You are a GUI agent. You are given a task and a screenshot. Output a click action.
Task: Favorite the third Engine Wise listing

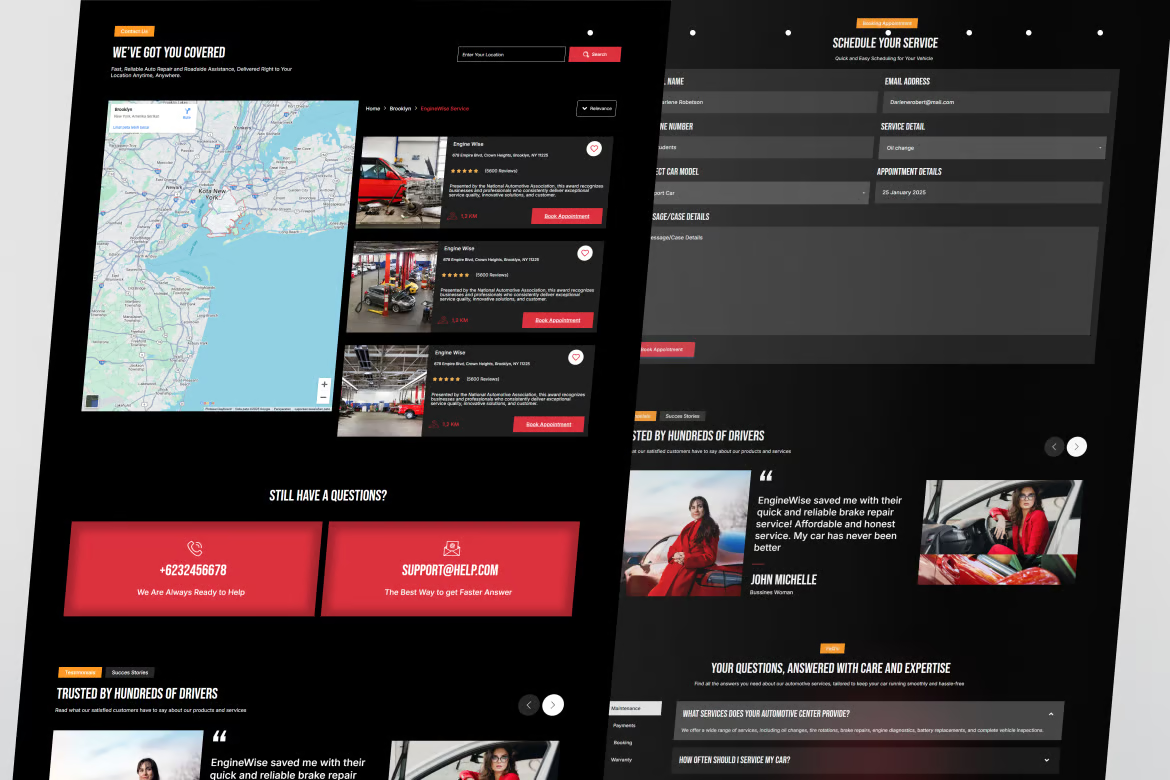coord(576,357)
